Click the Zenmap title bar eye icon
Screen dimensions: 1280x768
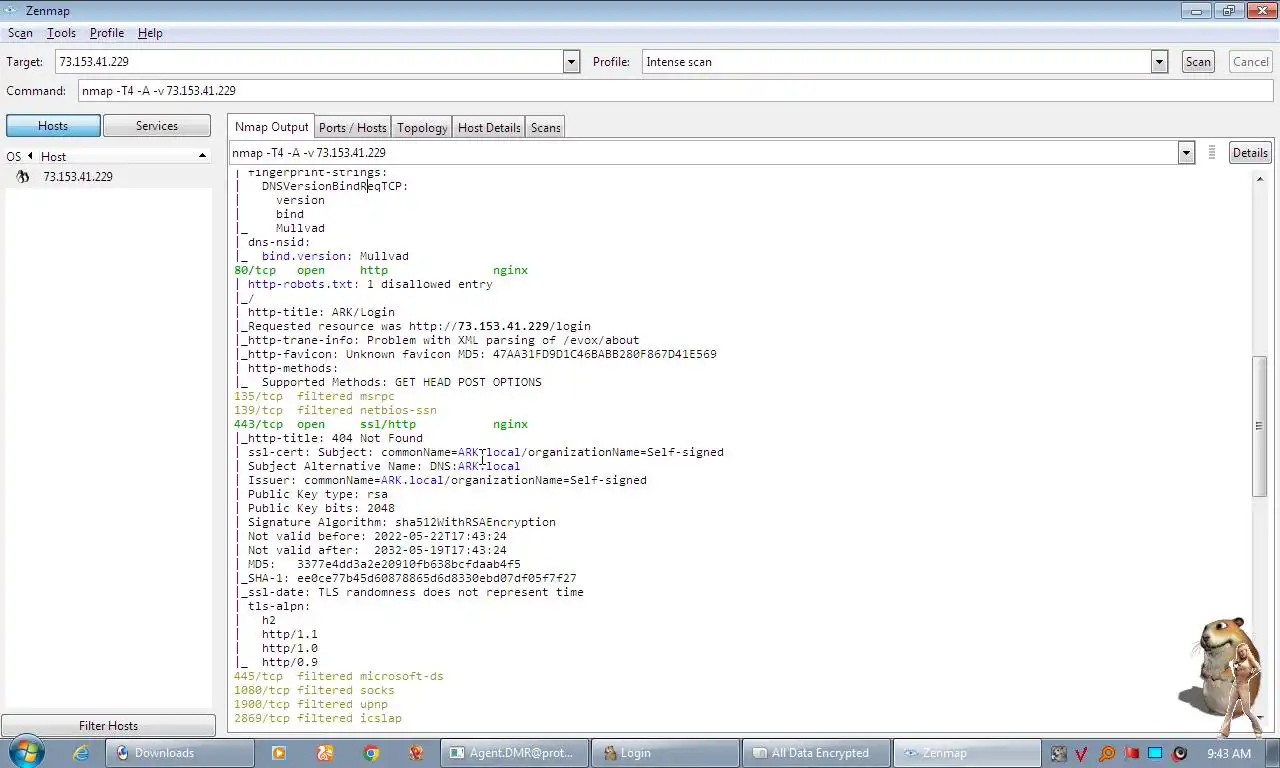pos(11,10)
